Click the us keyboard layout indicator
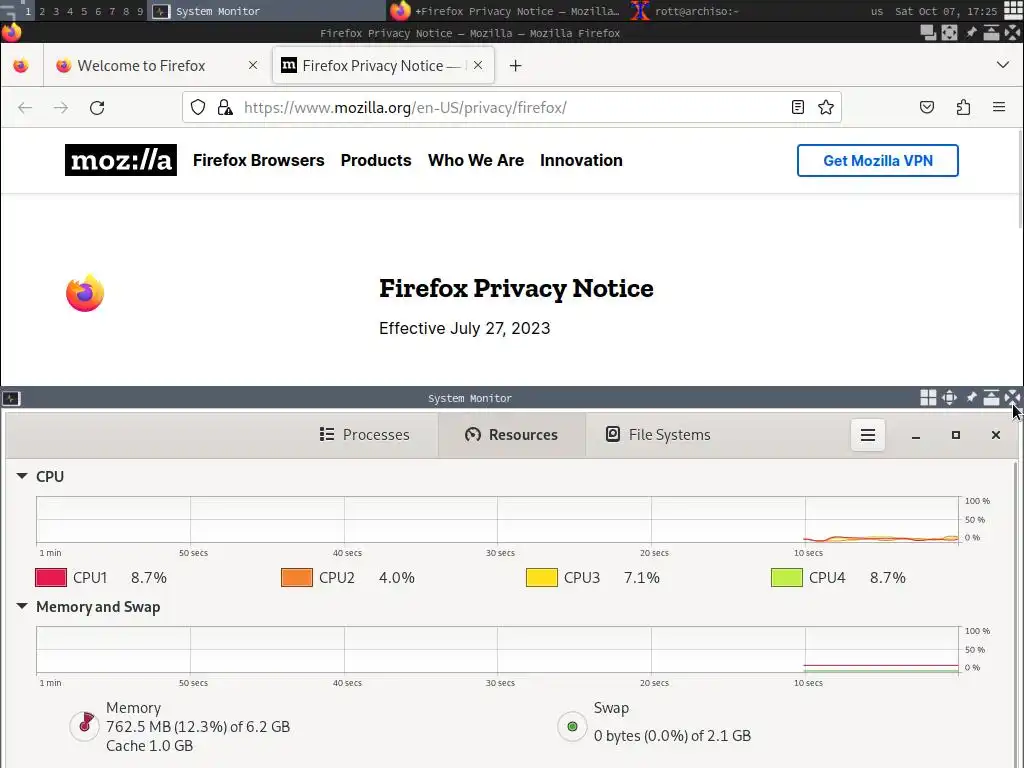Image resolution: width=1024 pixels, height=768 pixels. (876, 11)
